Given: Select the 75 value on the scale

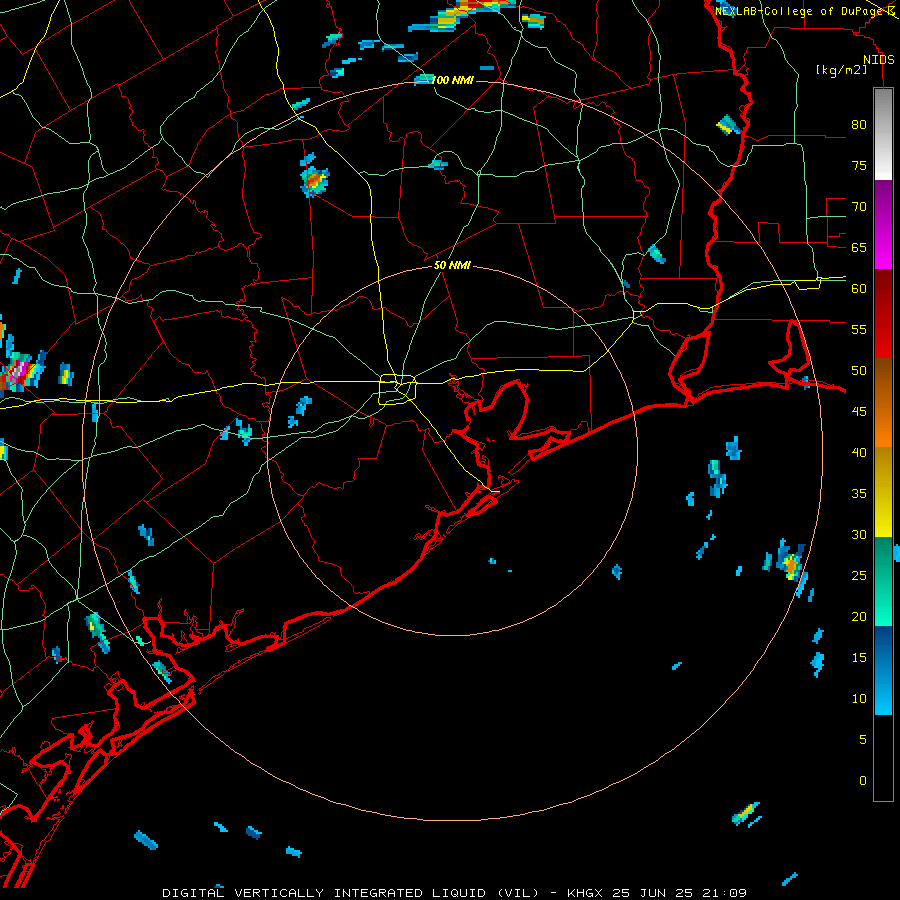Looking at the screenshot, I should point(859,165).
